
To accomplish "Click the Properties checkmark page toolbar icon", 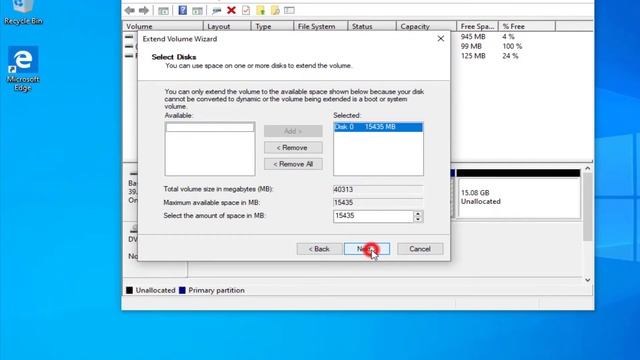I will pyautogui.click(x=246, y=10).
